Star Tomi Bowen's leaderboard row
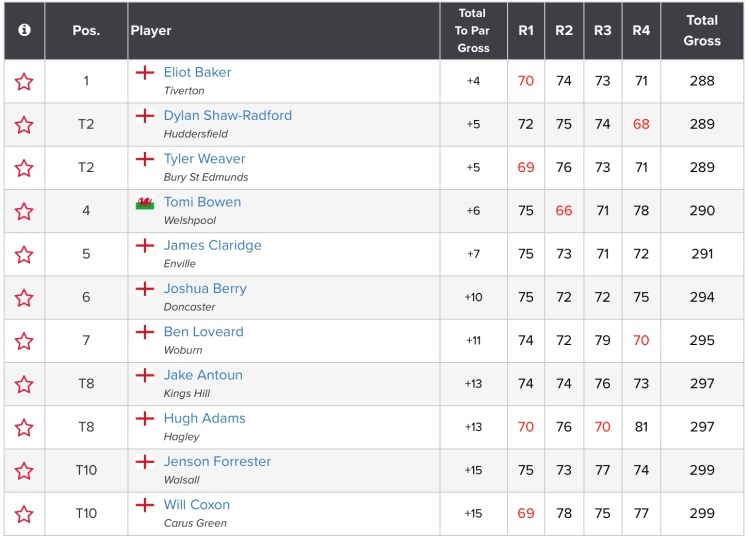749x536 pixels. coord(24,211)
